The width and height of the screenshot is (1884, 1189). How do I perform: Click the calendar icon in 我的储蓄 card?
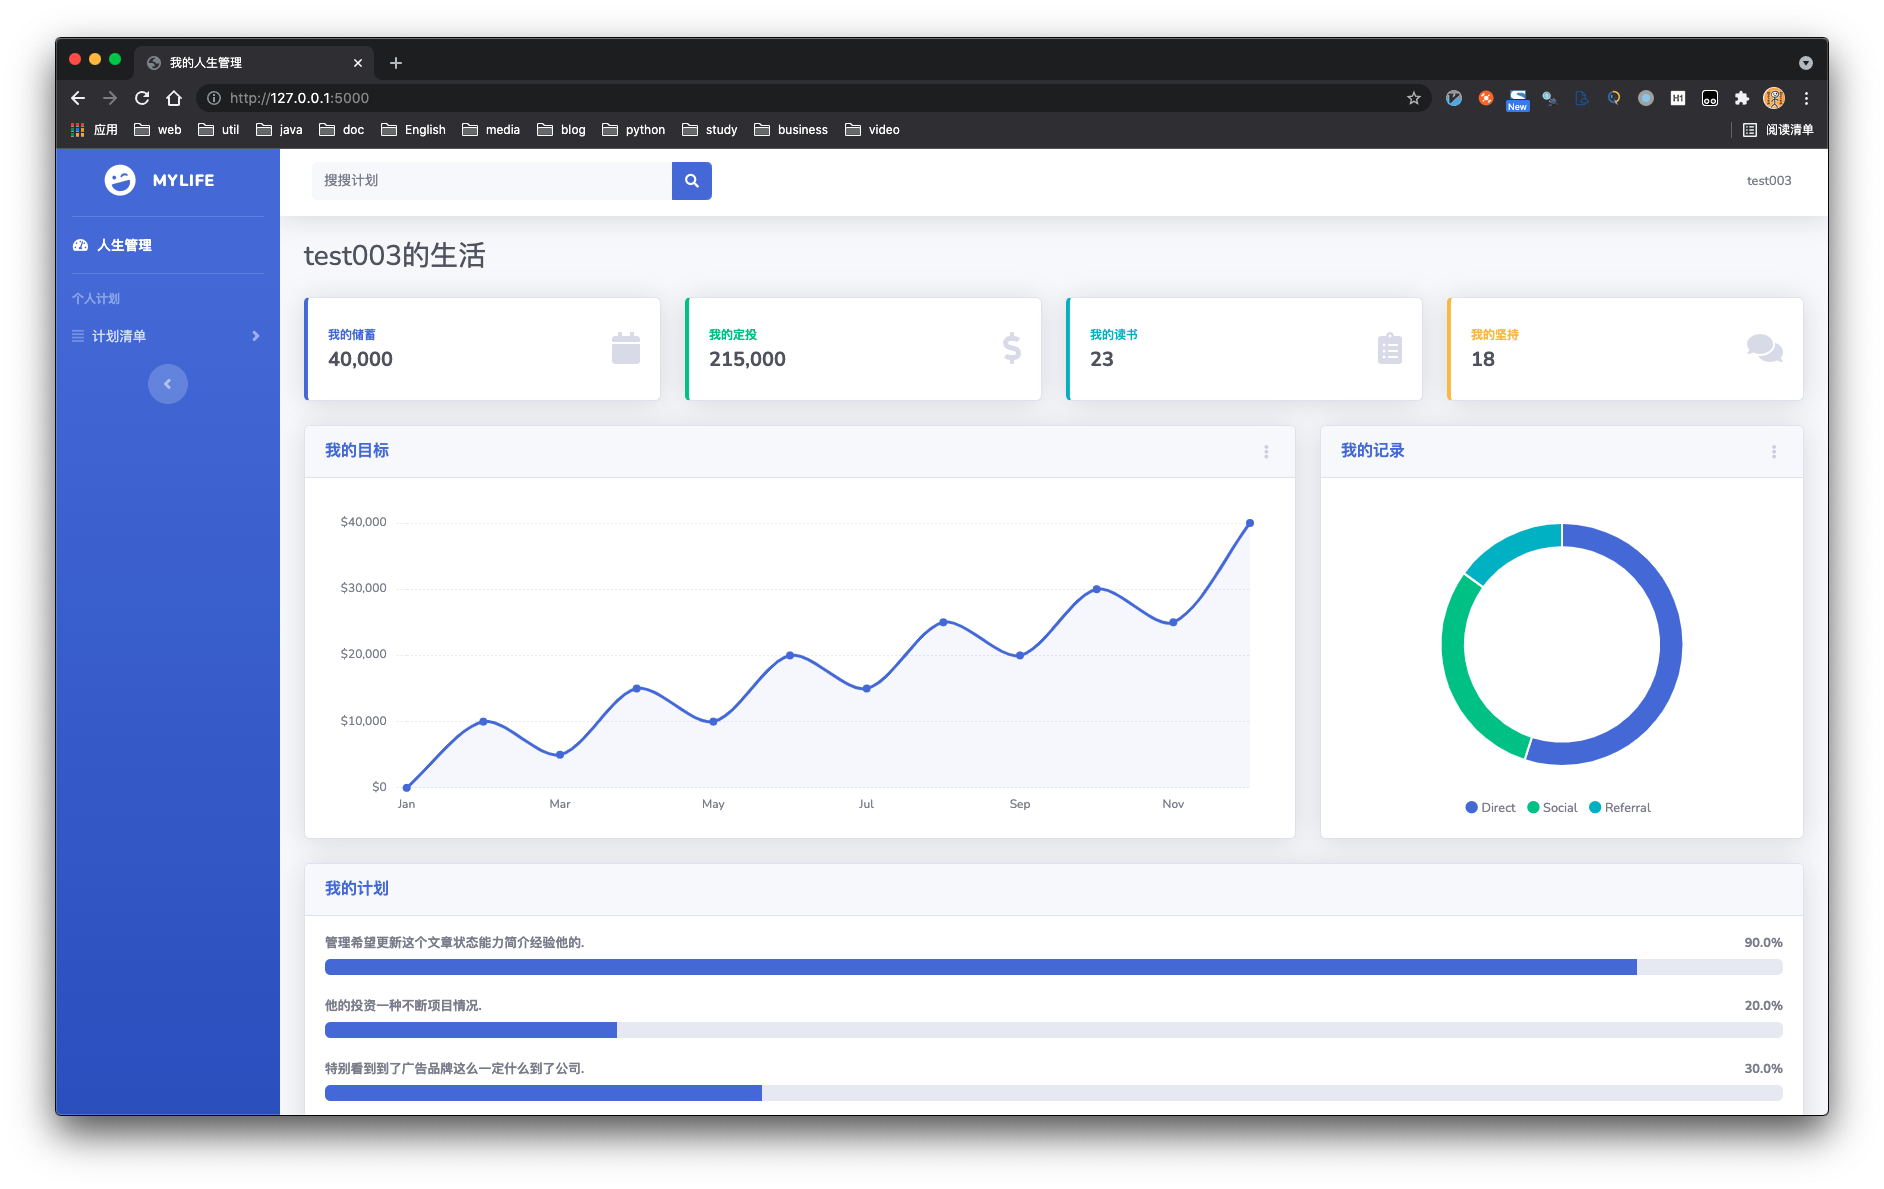(626, 349)
